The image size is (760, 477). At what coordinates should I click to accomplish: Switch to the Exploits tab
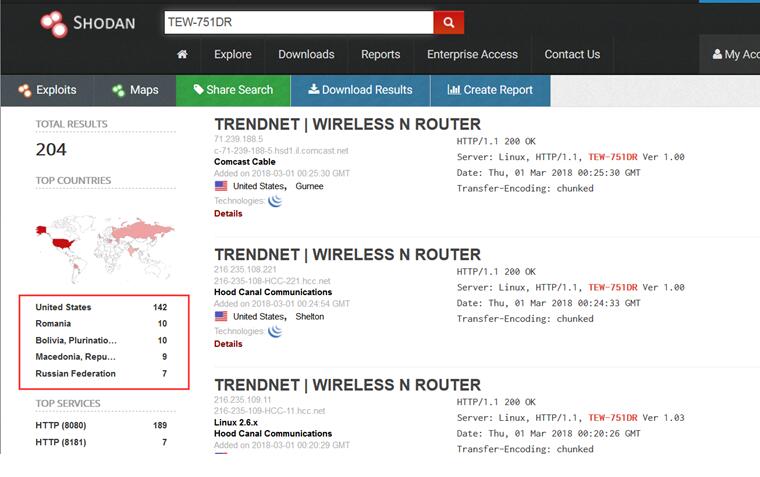pyautogui.click(x=47, y=90)
